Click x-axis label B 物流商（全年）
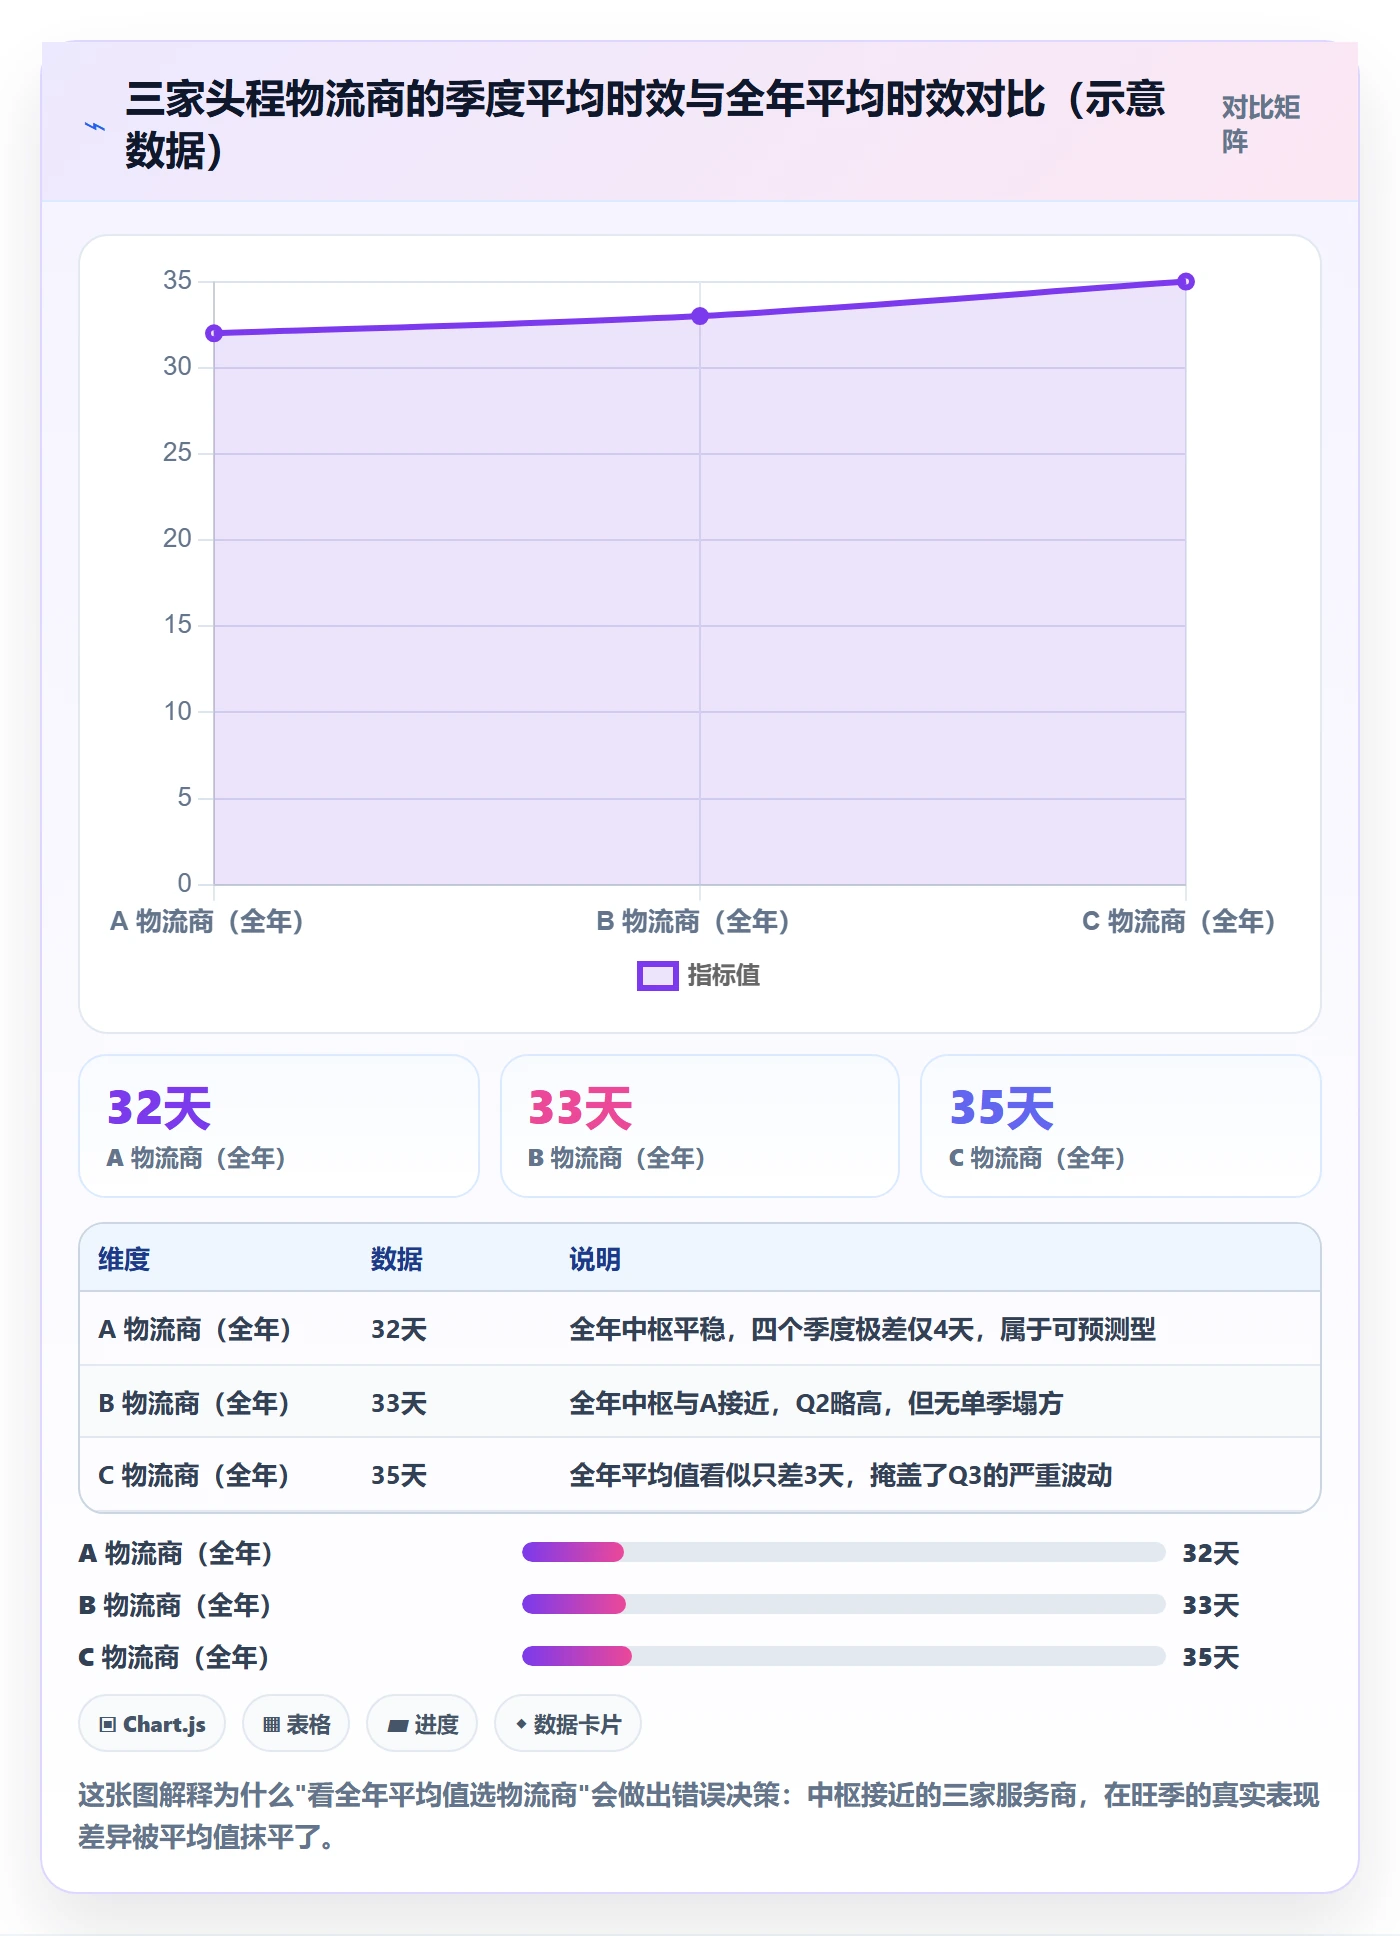 tap(694, 921)
